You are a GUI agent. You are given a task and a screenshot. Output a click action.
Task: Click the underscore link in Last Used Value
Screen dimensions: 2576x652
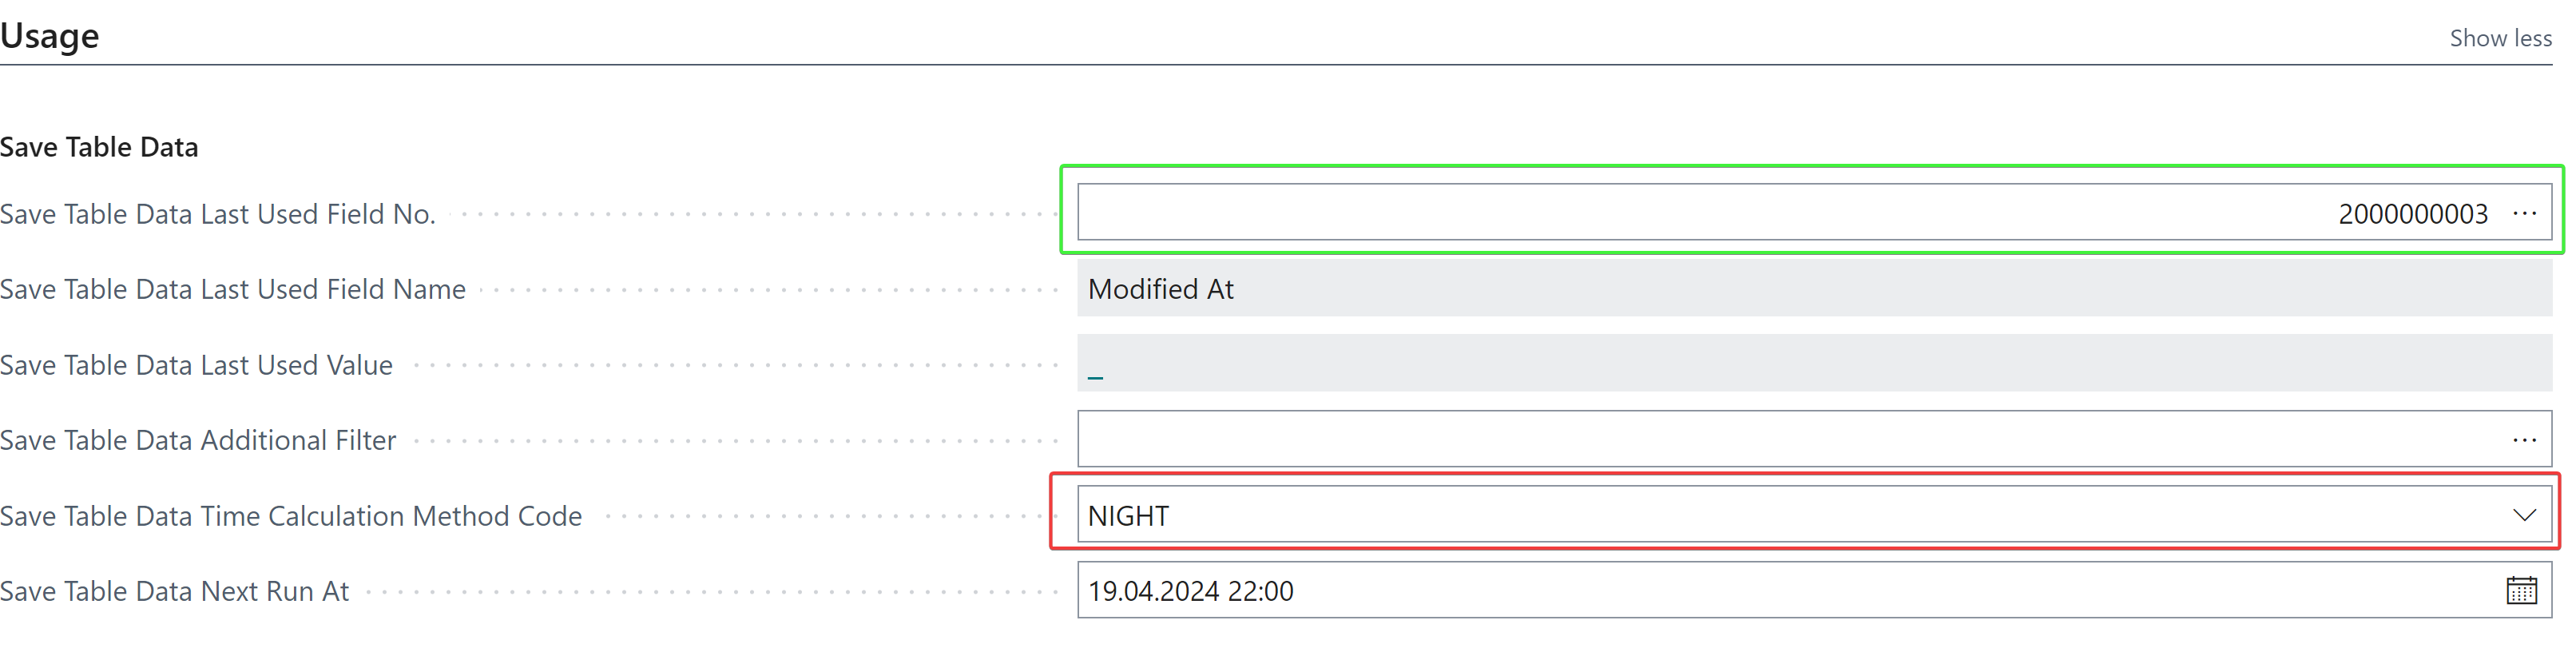tap(1096, 373)
